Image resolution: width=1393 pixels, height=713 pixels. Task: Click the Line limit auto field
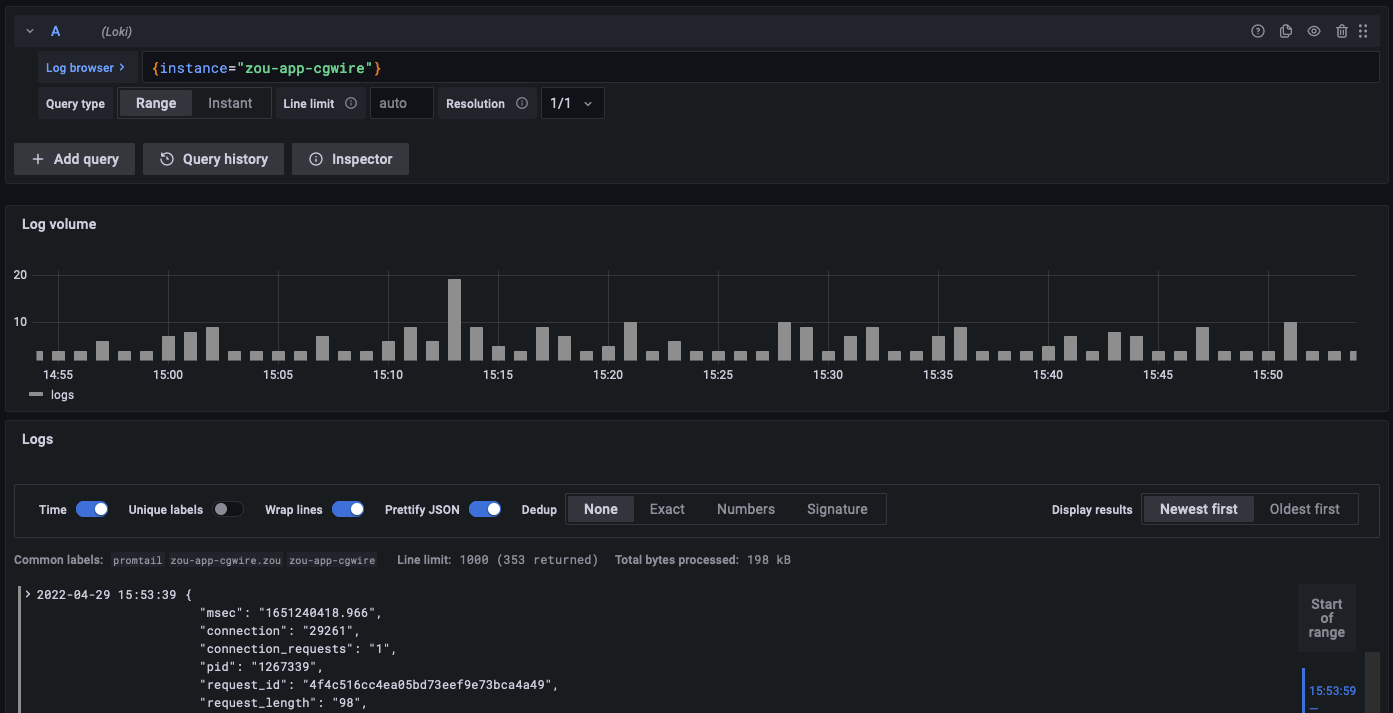(x=402, y=103)
